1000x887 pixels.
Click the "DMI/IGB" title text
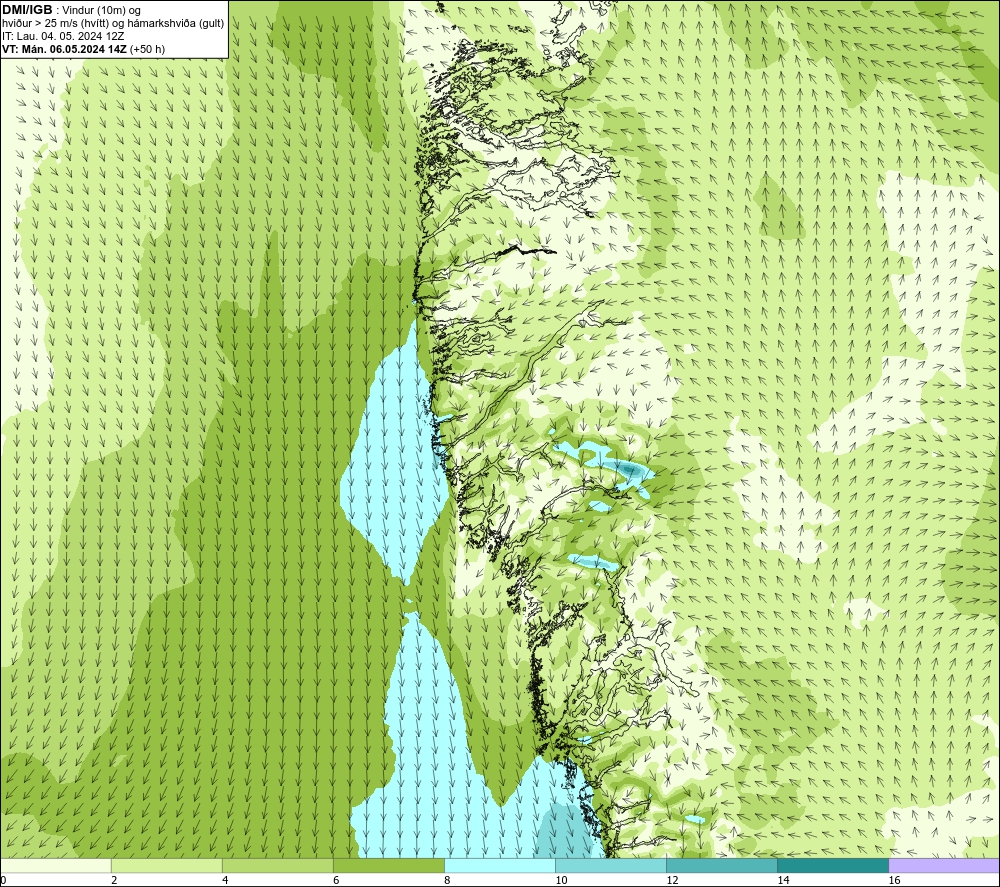[x=27, y=10]
